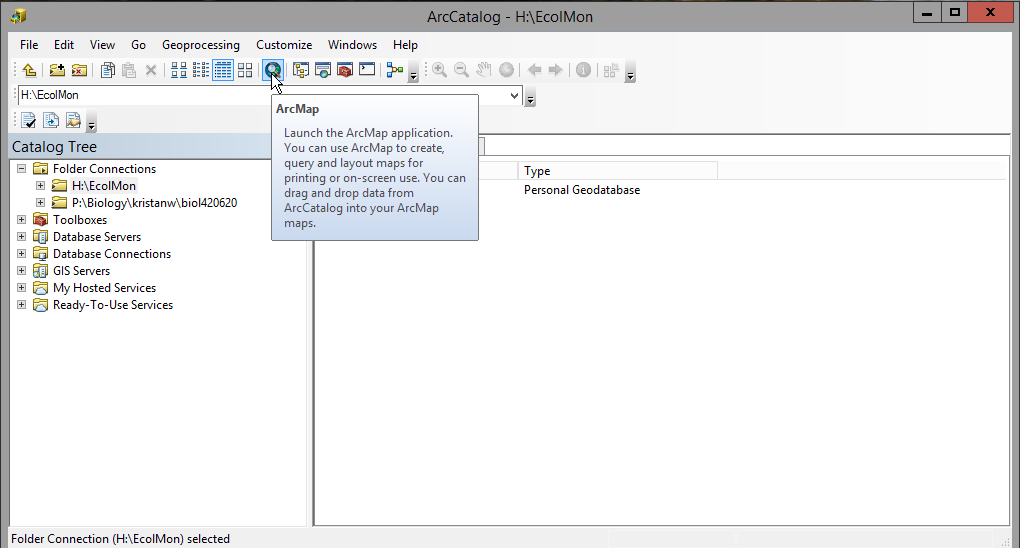This screenshot has width=1020, height=548.
Task: Select Database Connections tree item
Action: 112,254
